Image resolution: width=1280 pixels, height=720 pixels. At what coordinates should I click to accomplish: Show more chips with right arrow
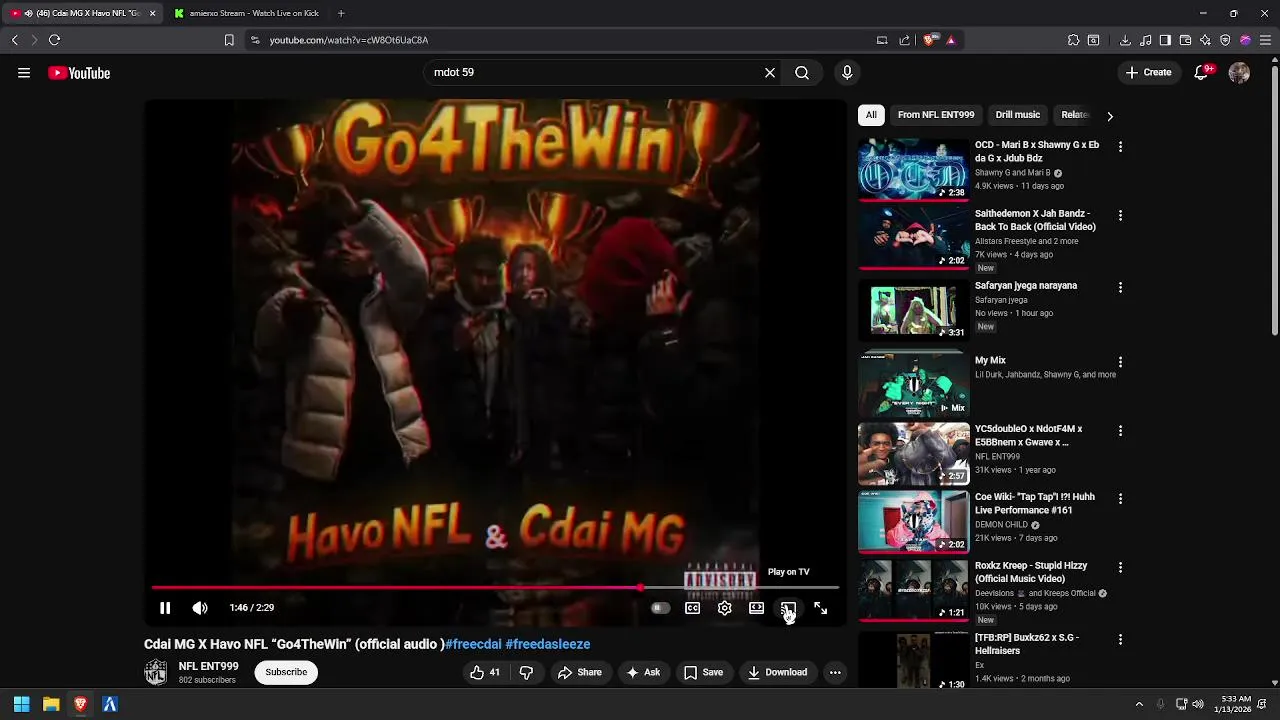(1109, 116)
